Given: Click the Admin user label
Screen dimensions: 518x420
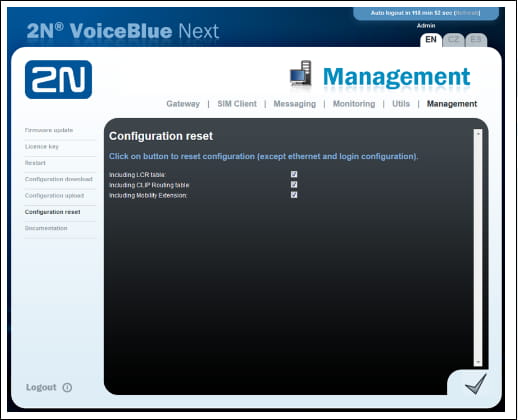Looking at the screenshot, I should coord(426,26).
